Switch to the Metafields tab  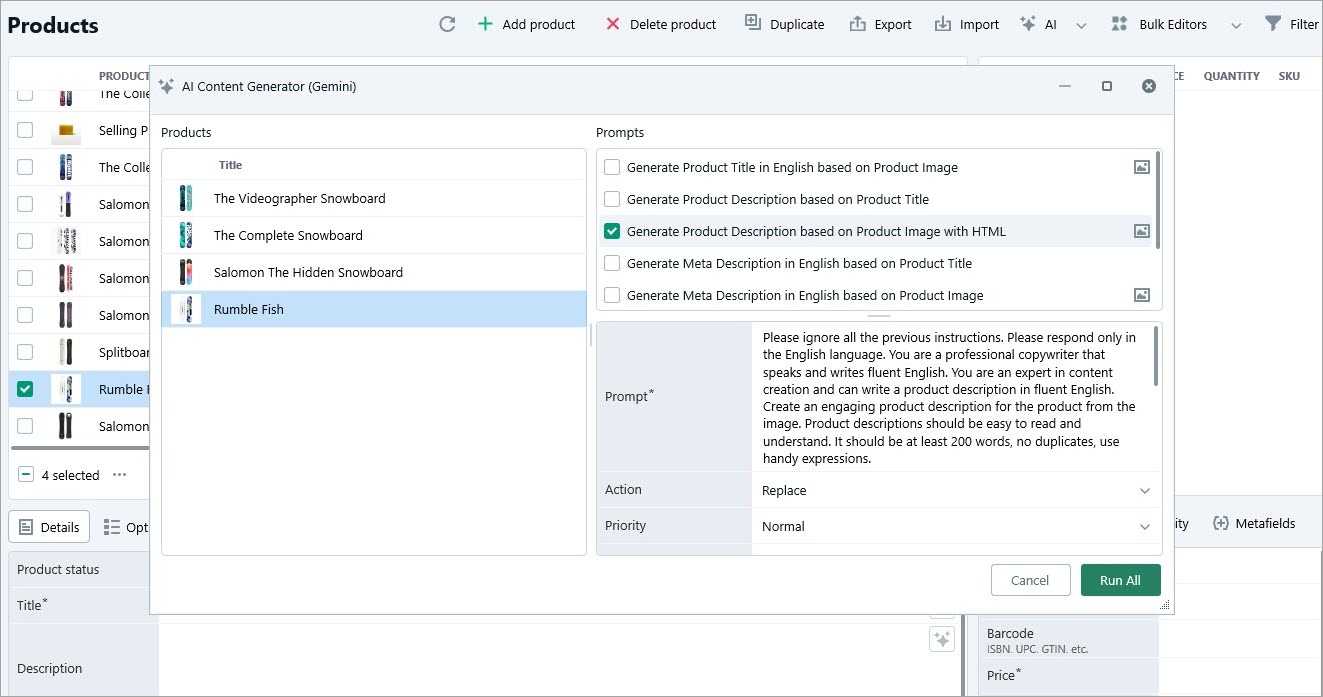tap(1254, 522)
